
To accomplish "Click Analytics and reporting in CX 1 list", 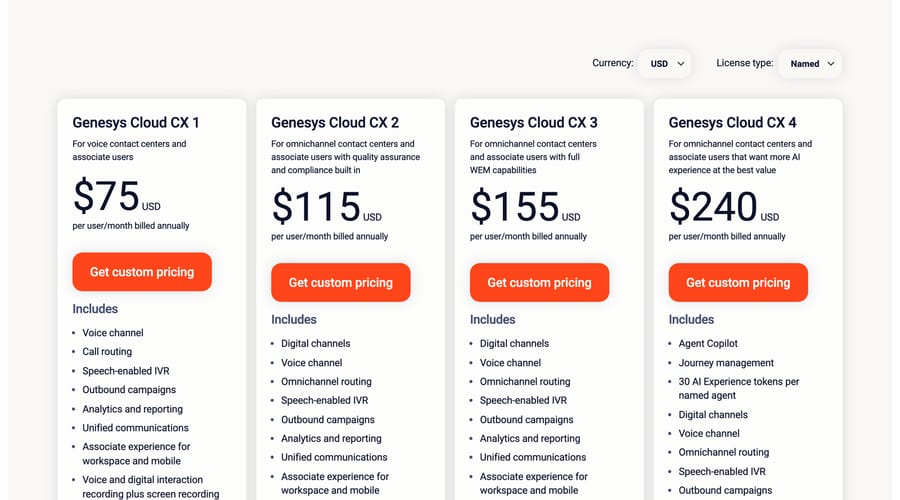I will pyautogui.click(x=132, y=409).
